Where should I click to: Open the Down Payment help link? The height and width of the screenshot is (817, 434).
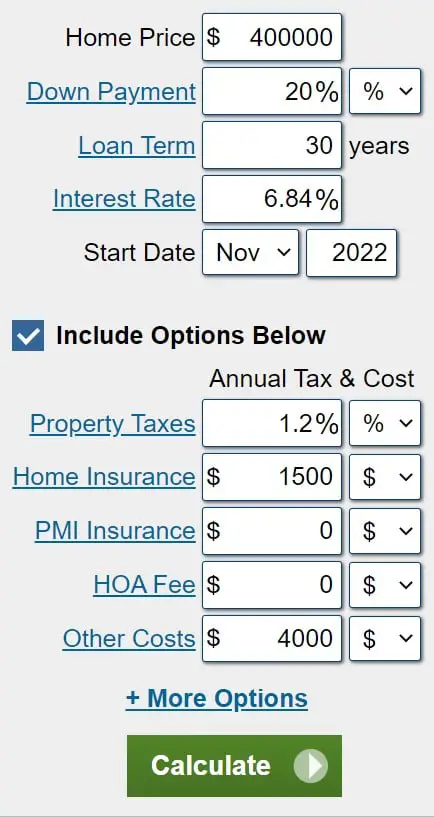pos(111,92)
